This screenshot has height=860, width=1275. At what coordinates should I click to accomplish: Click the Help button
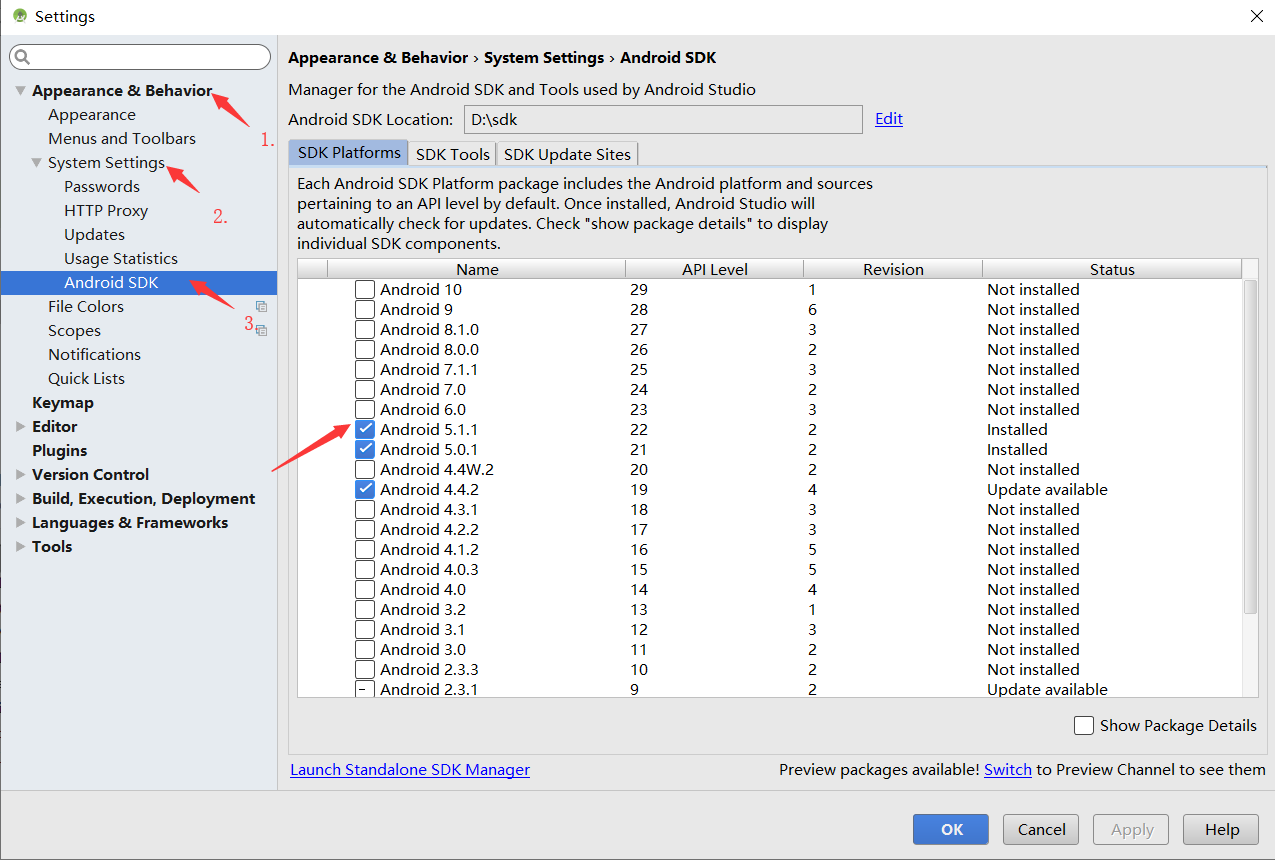point(1221,829)
